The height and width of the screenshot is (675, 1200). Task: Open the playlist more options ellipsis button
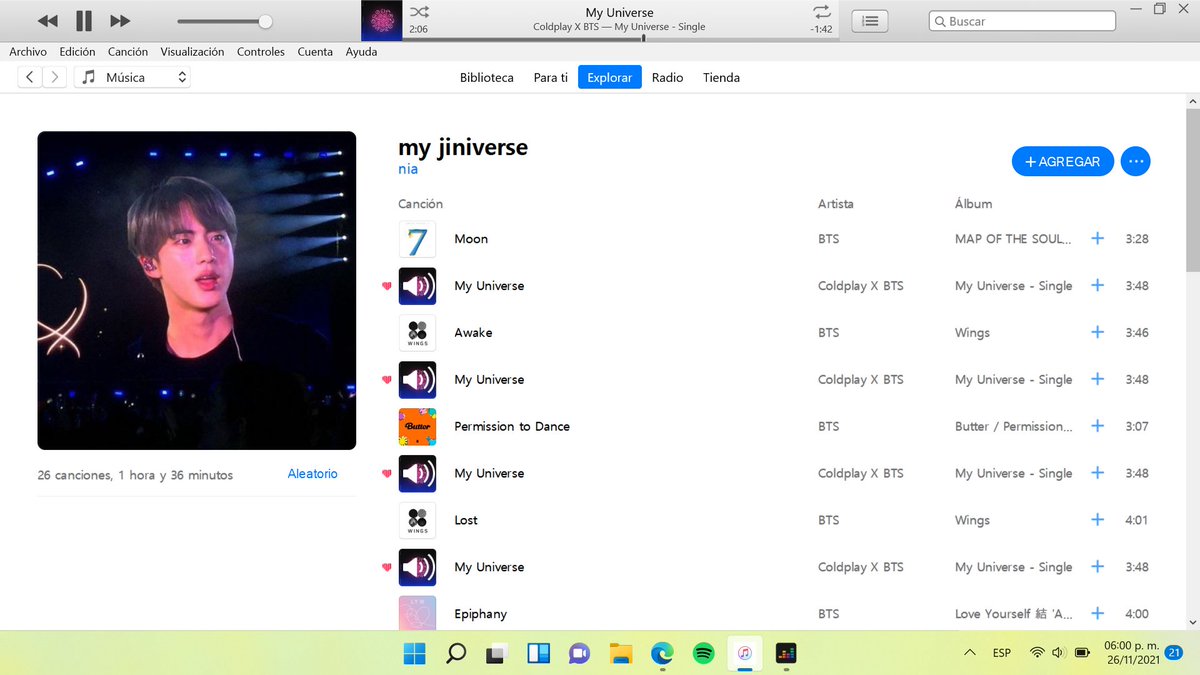(x=1135, y=161)
